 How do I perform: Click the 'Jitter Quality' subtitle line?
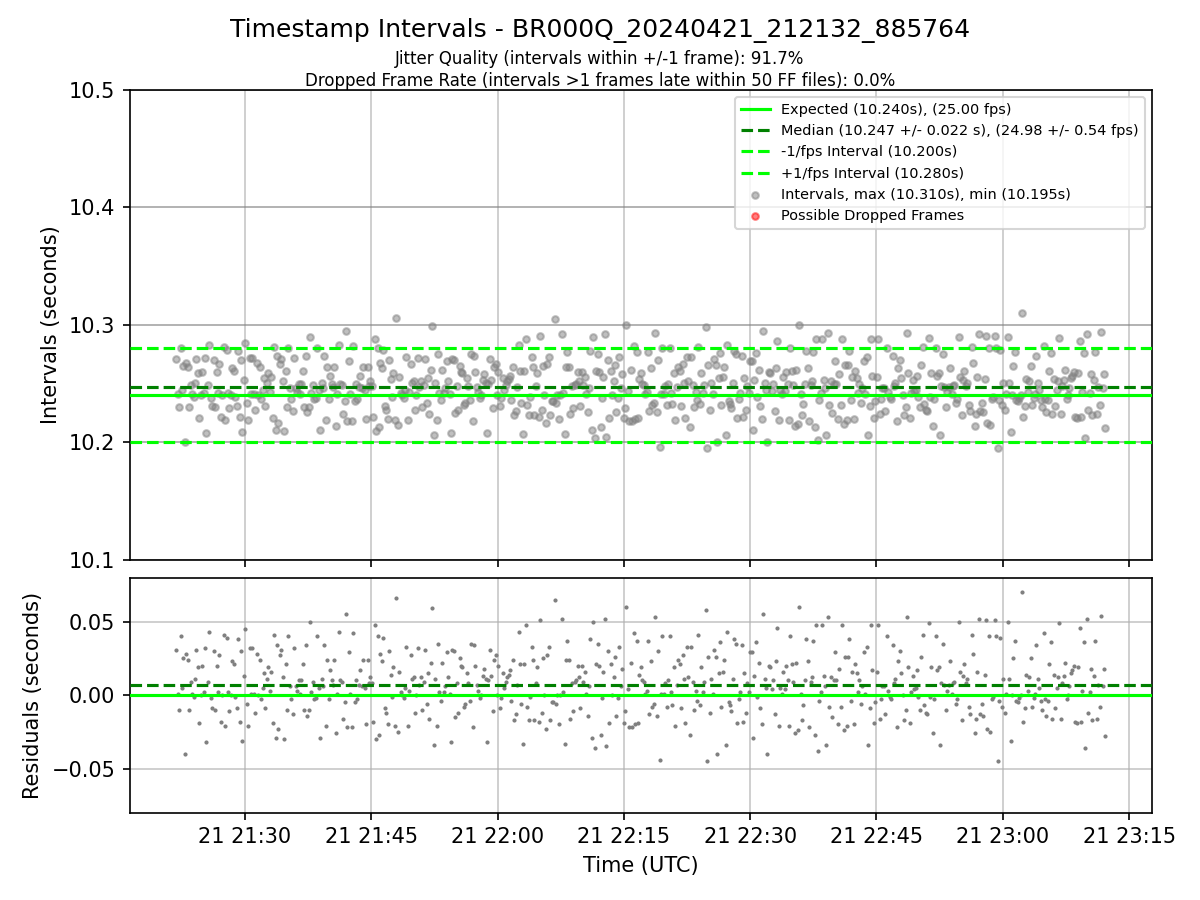point(600,59)
